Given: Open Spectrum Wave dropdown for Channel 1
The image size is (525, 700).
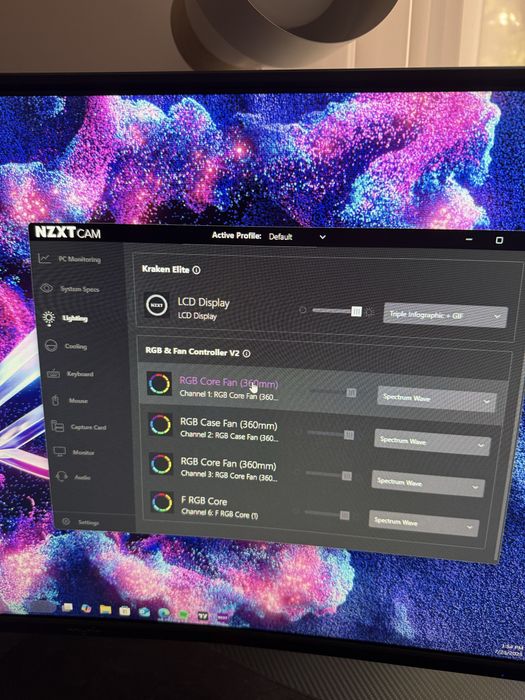Looking at the screenshot, I should tap(436, 398).
